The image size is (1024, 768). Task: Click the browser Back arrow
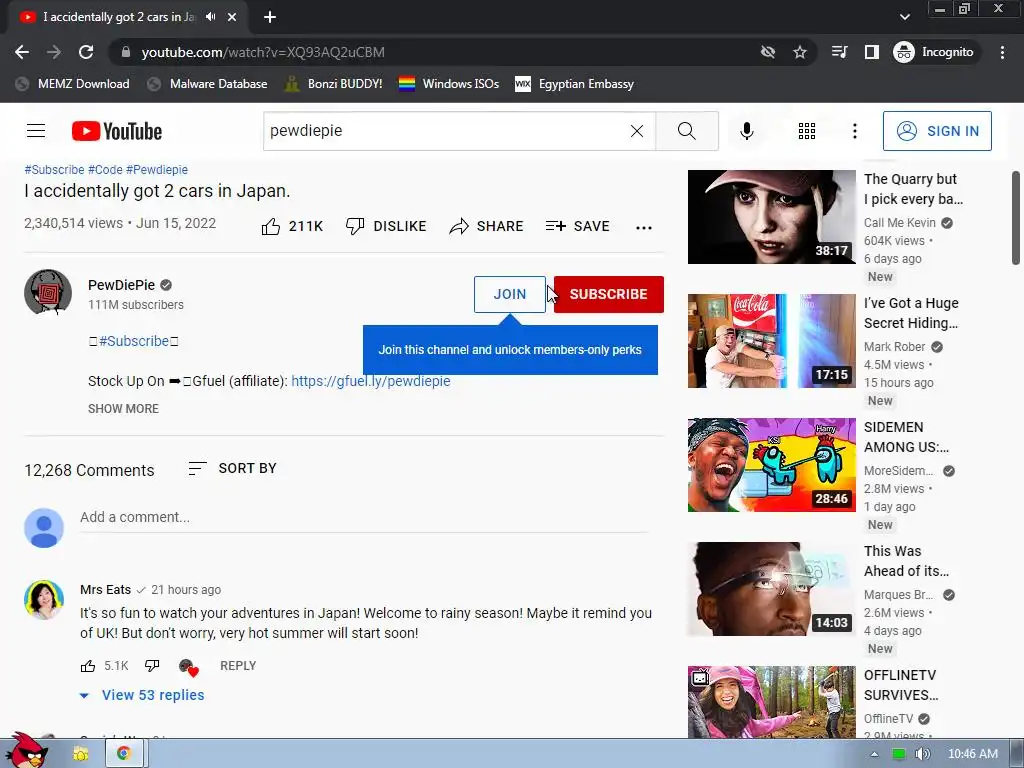(x=22, y=52)
